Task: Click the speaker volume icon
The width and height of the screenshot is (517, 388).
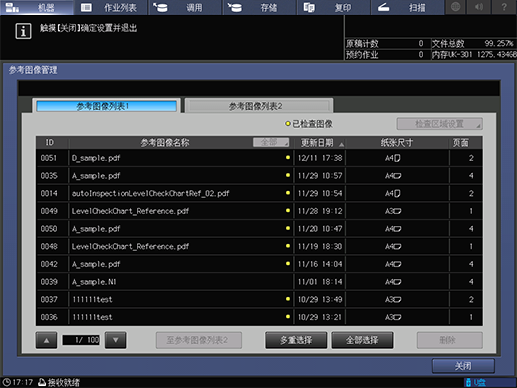Action: tap(479, 7)
